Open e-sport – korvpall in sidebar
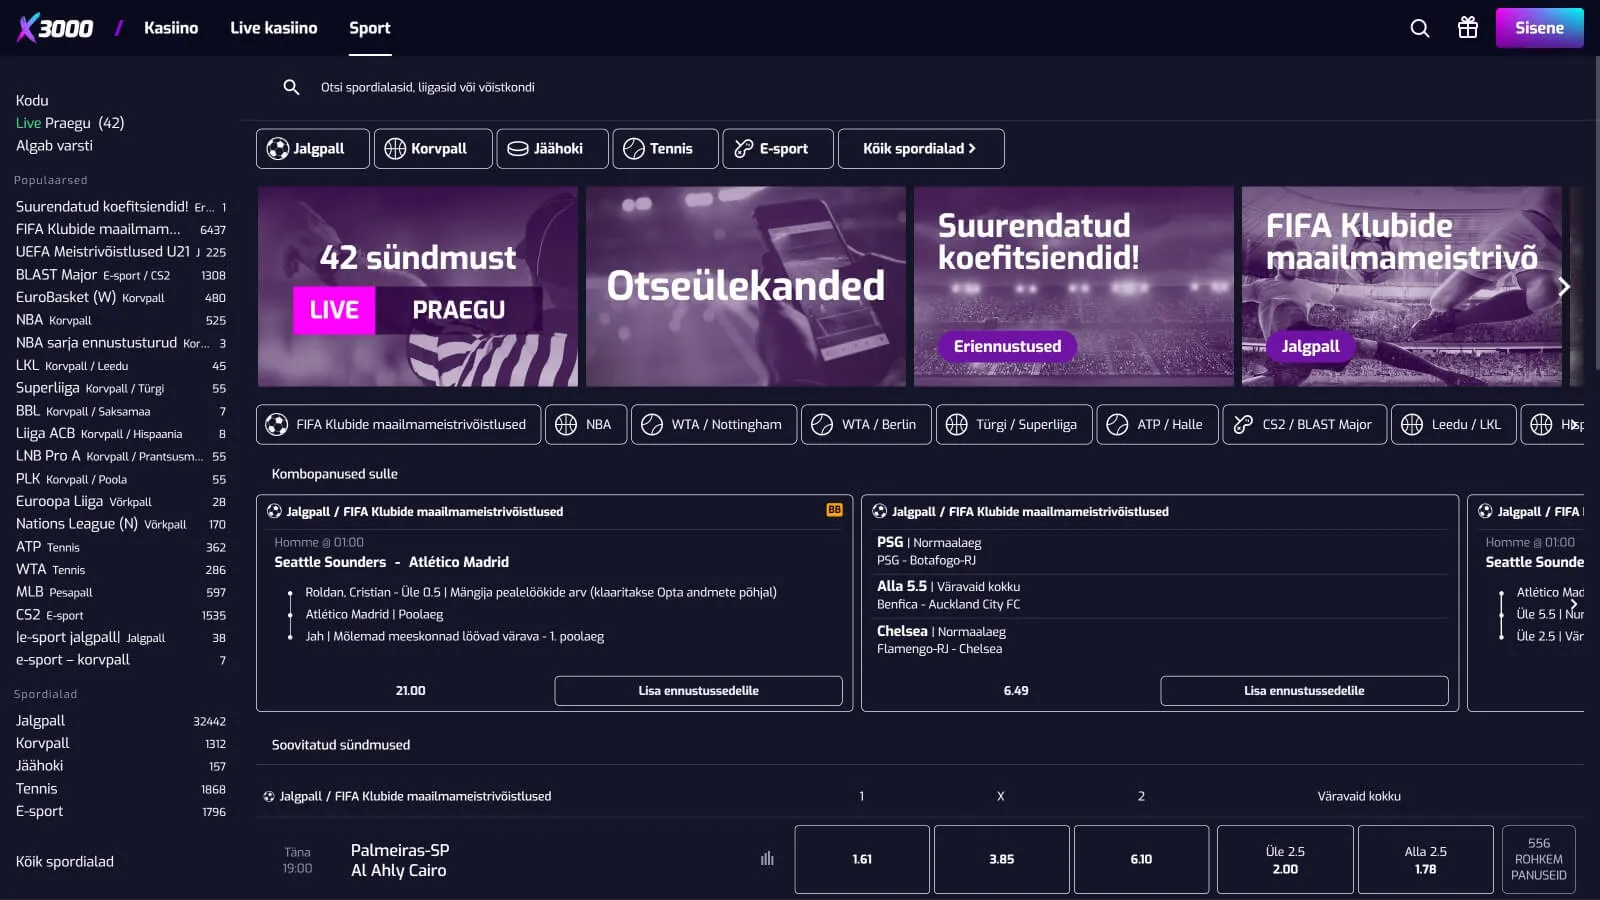The height and width of the screenshot is (900, 1600). [x=121, y=660]
